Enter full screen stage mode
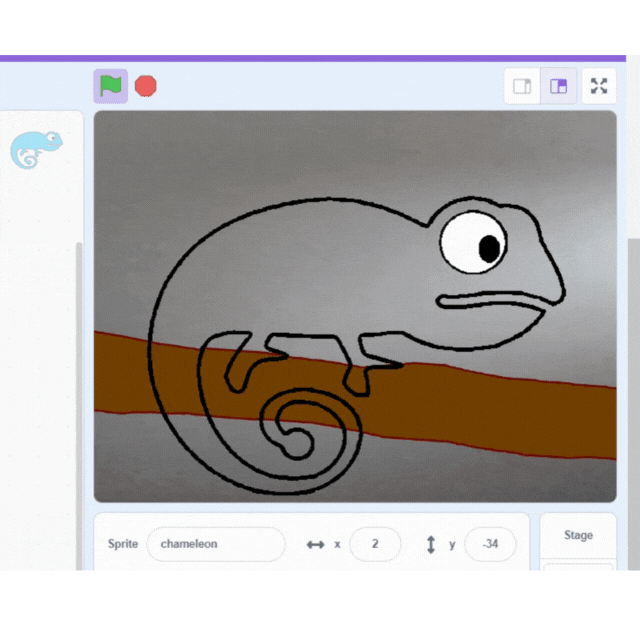This screenshot has height=640, width=640. 599,86
